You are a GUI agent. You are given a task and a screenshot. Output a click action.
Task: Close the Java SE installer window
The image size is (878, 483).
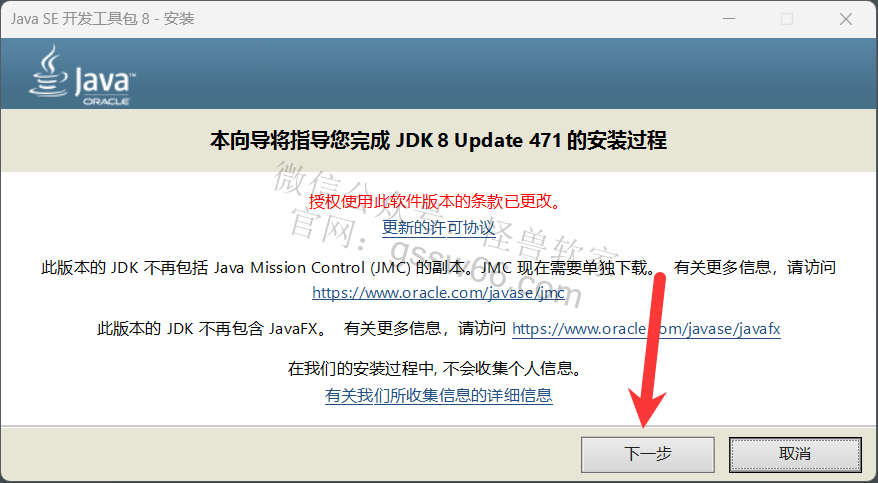click(x=846, y=18)
